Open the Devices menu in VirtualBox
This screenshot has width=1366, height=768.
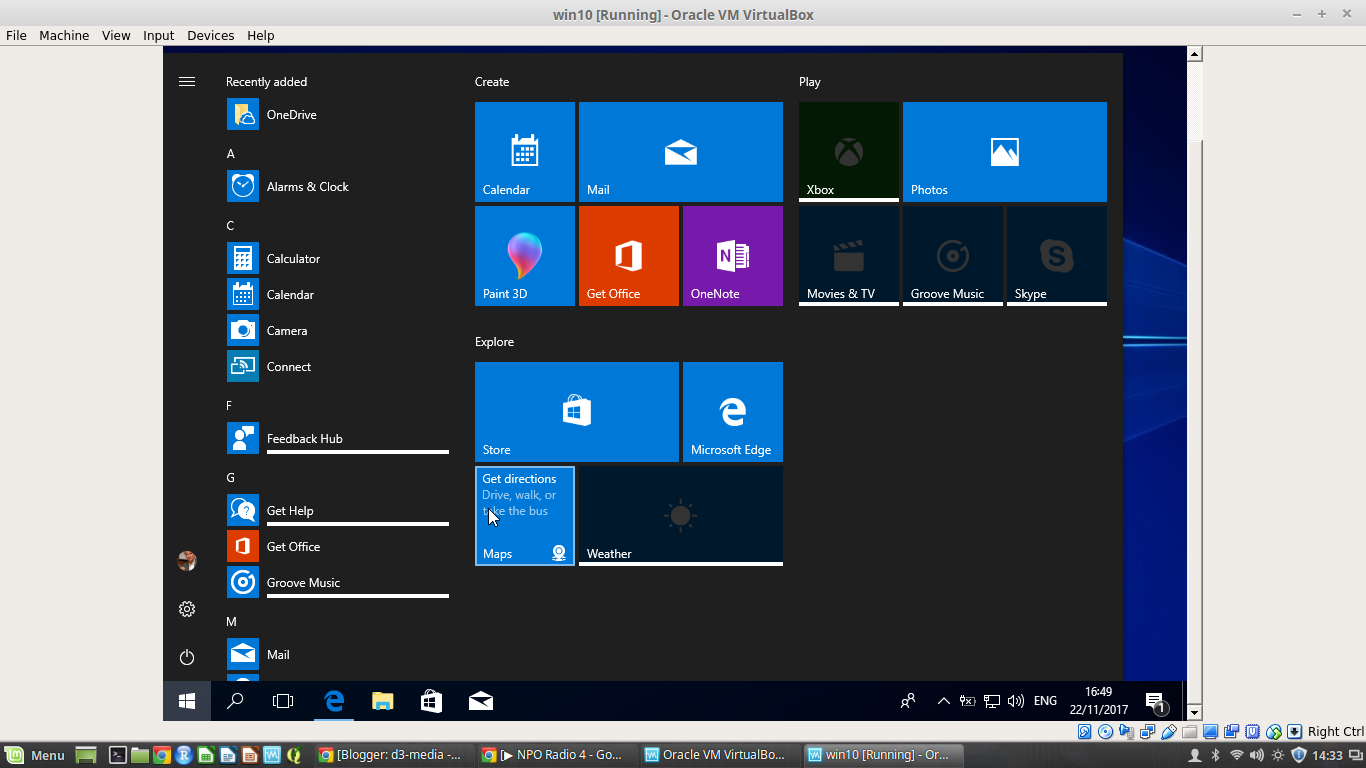click(210, 35)
